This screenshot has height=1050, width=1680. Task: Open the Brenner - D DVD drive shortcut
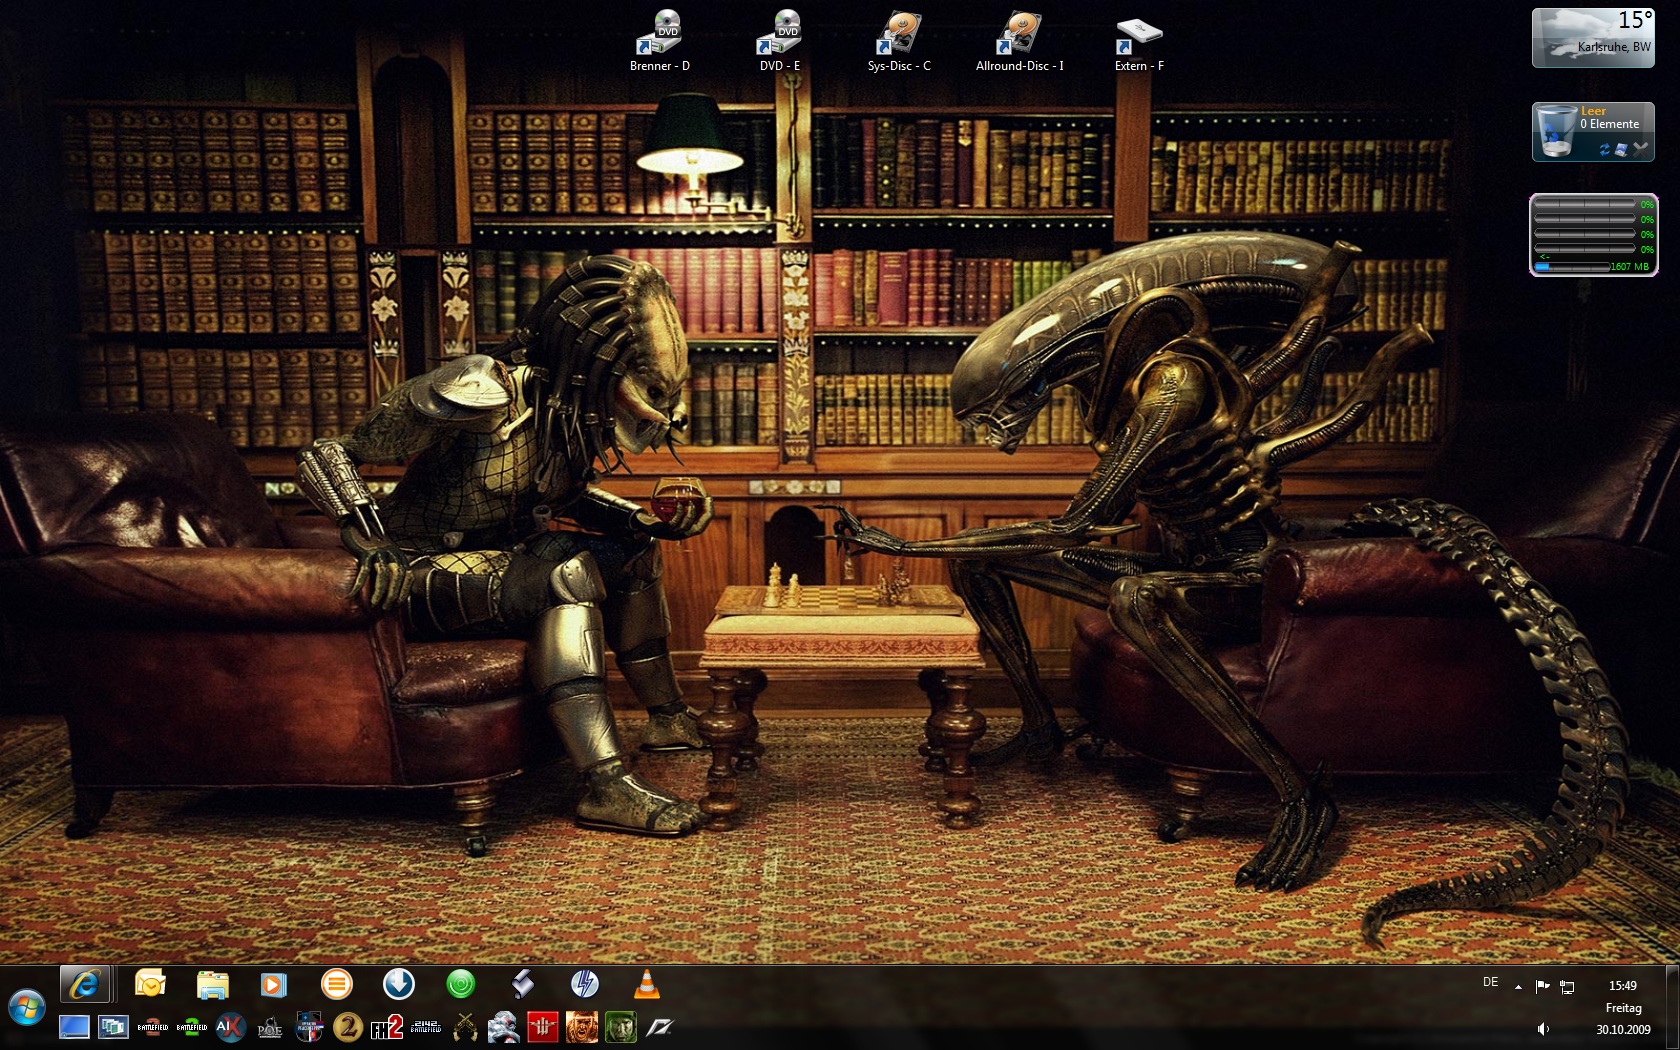coord(659,42)
